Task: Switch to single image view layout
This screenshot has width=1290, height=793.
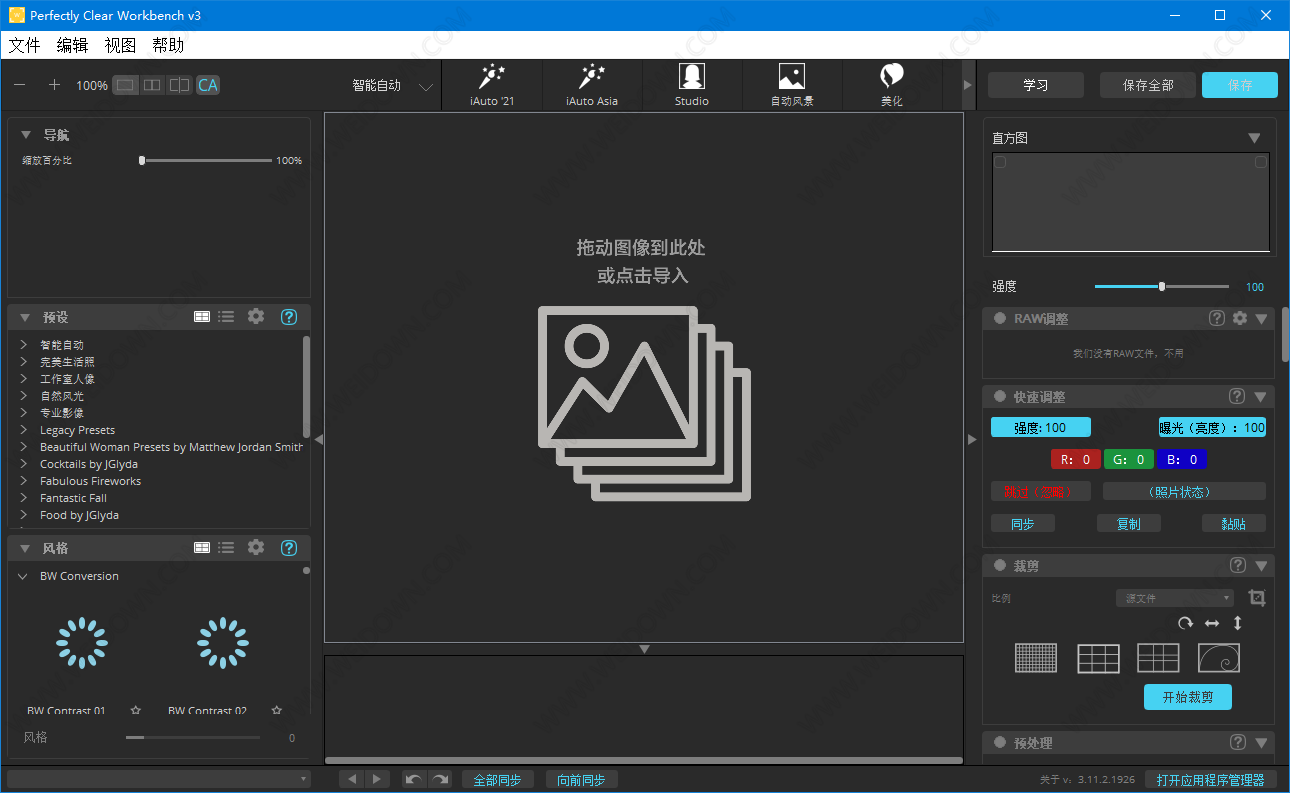Action: pyautogui.click(x=126, y=85)
